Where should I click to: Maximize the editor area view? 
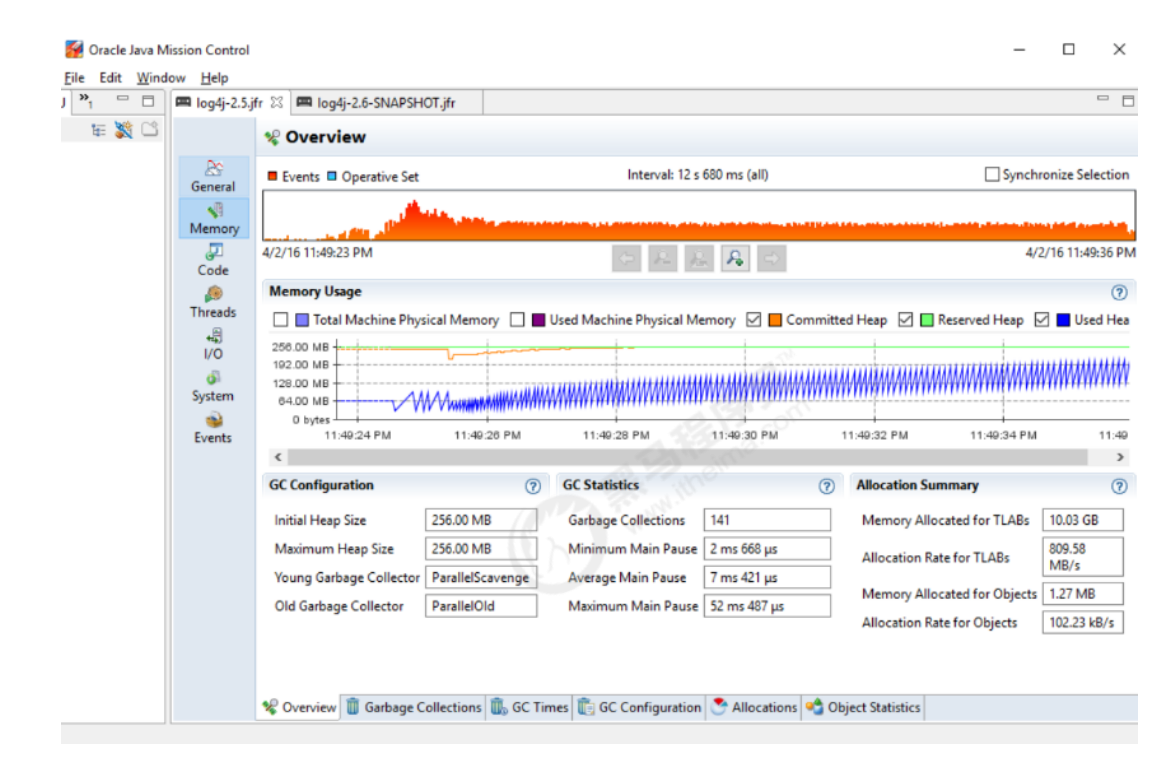click(1128, 100)
